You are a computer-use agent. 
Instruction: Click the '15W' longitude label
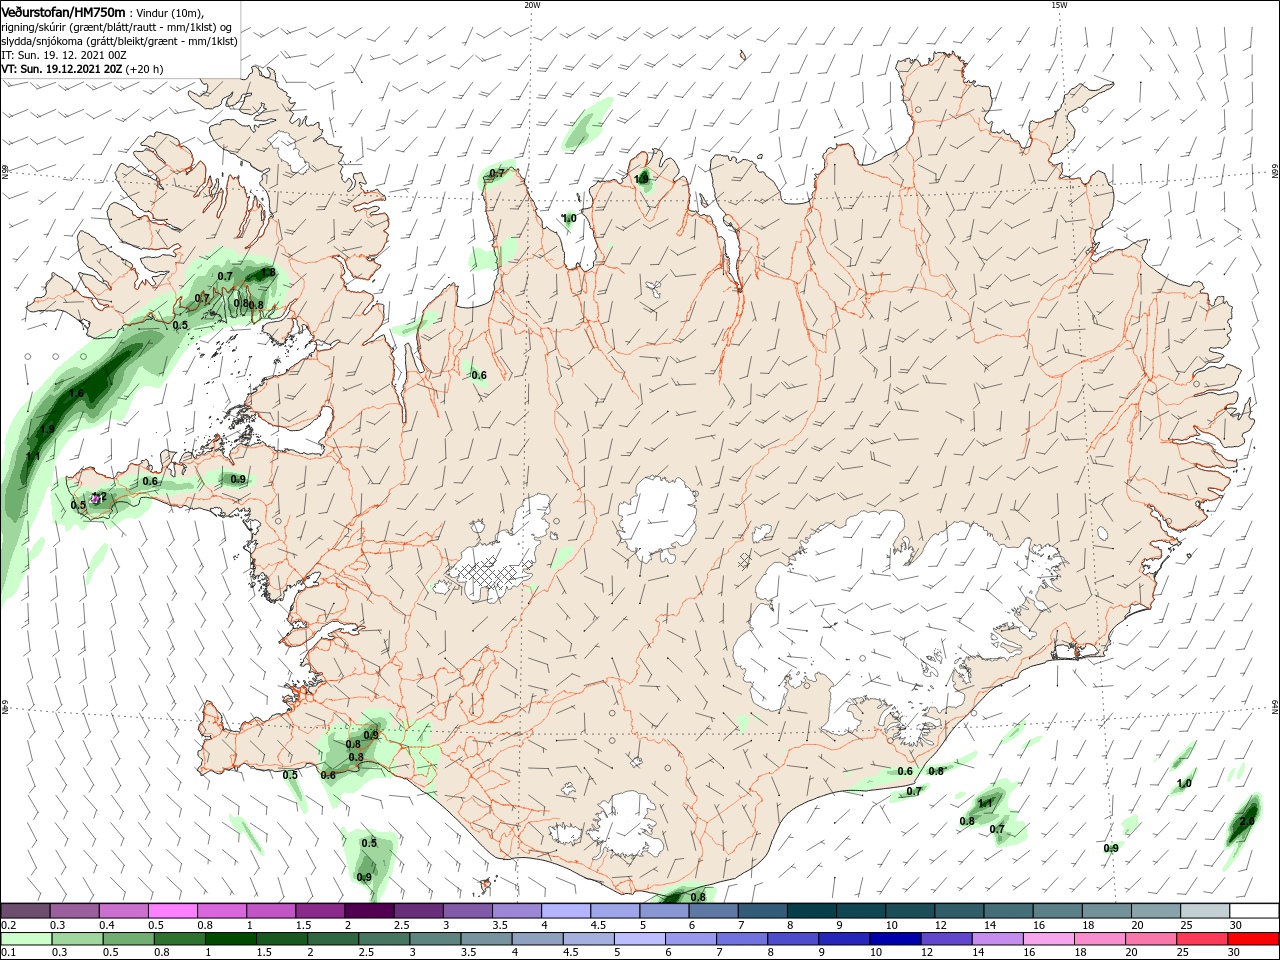1059,5
